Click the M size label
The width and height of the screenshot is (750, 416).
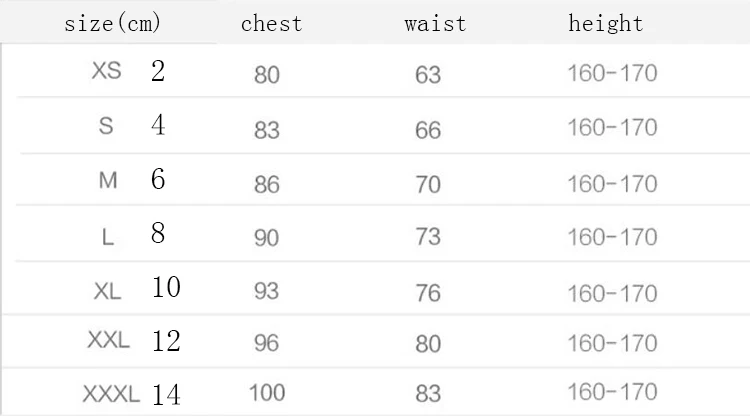(108, 181)
